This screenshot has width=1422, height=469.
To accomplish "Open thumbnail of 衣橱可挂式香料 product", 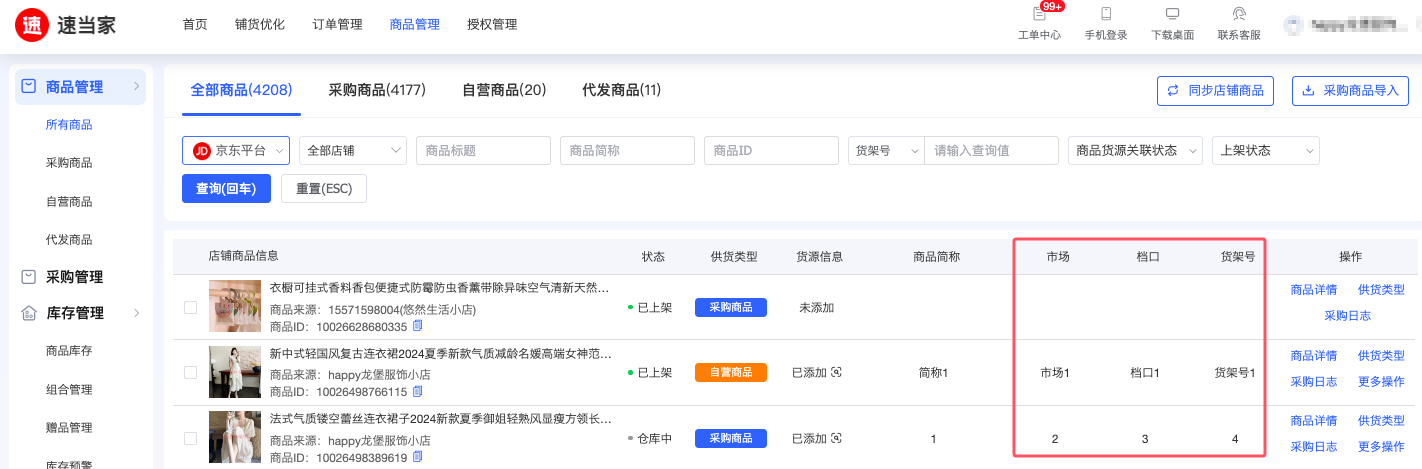I will 235,306.
